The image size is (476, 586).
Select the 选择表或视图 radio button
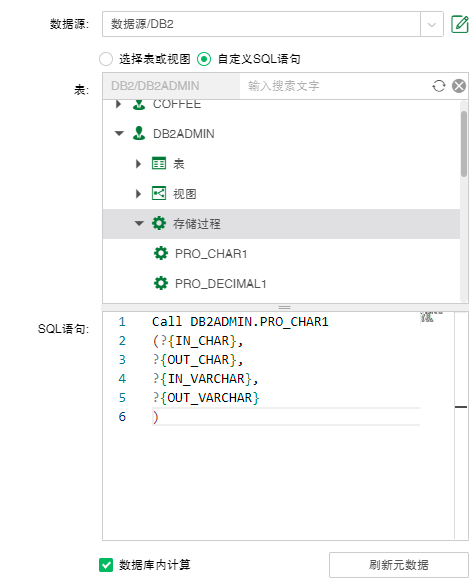(106, 59)
